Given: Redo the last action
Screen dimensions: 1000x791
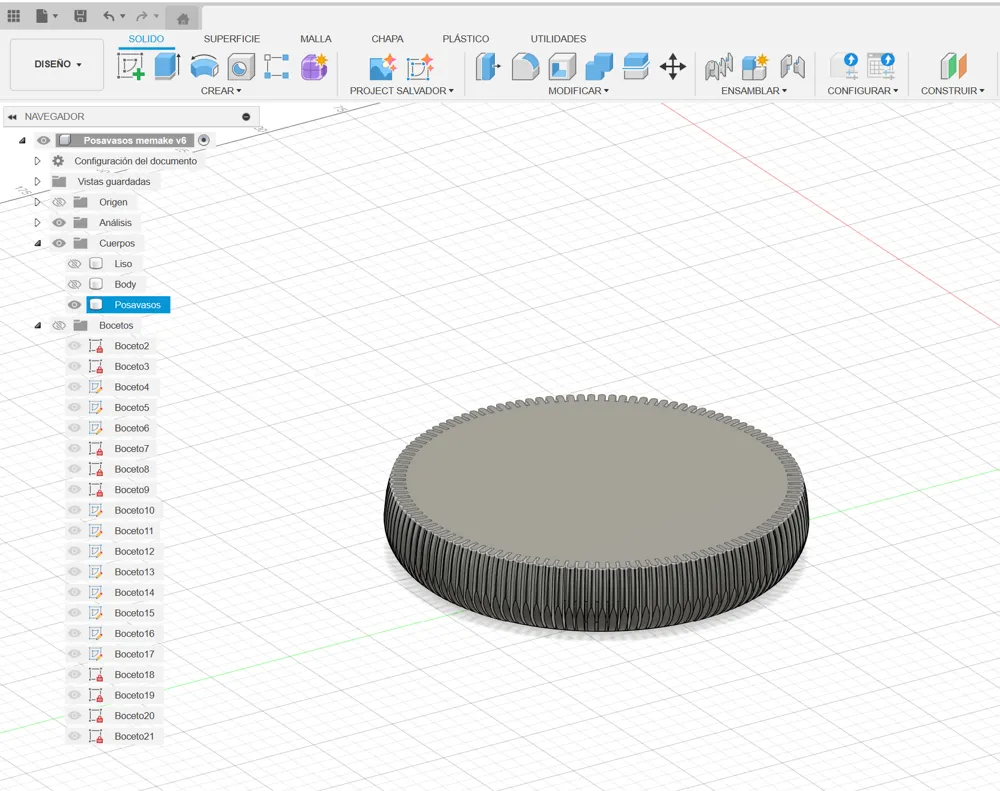Looking at the screenshot, I should pyautogui.click(x=142, y=16).
